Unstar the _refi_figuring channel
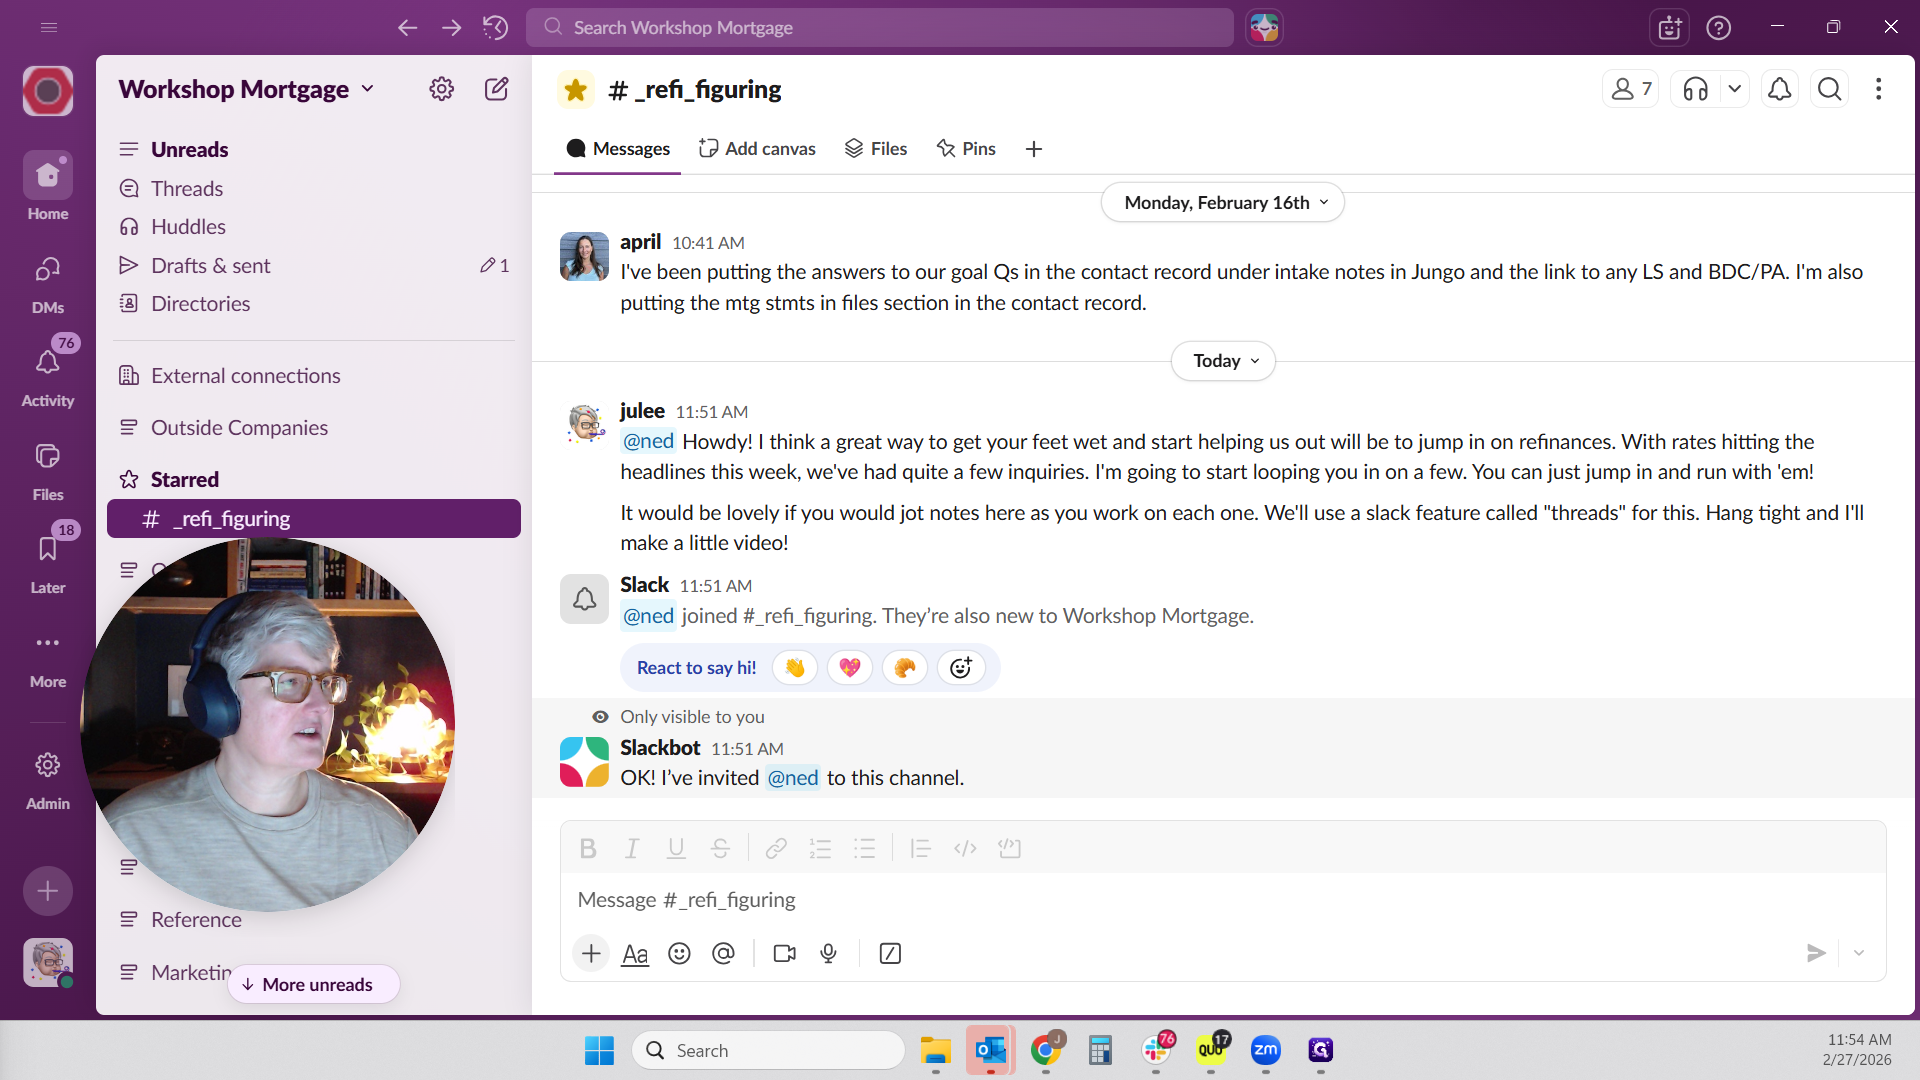This screenshot has width=1920, height=1080. (x=575, y=89)
